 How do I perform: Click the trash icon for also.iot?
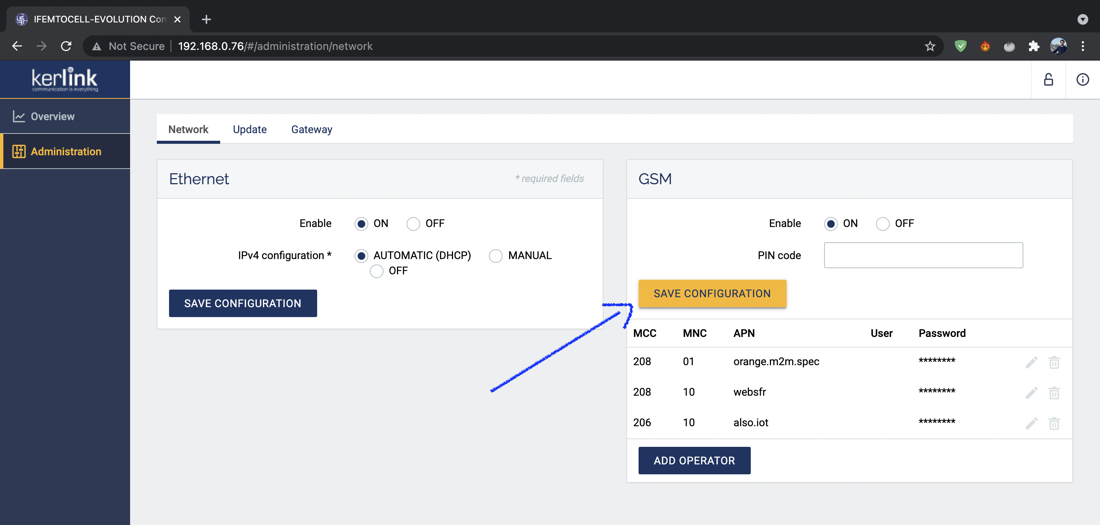(x=1054, y=423)
